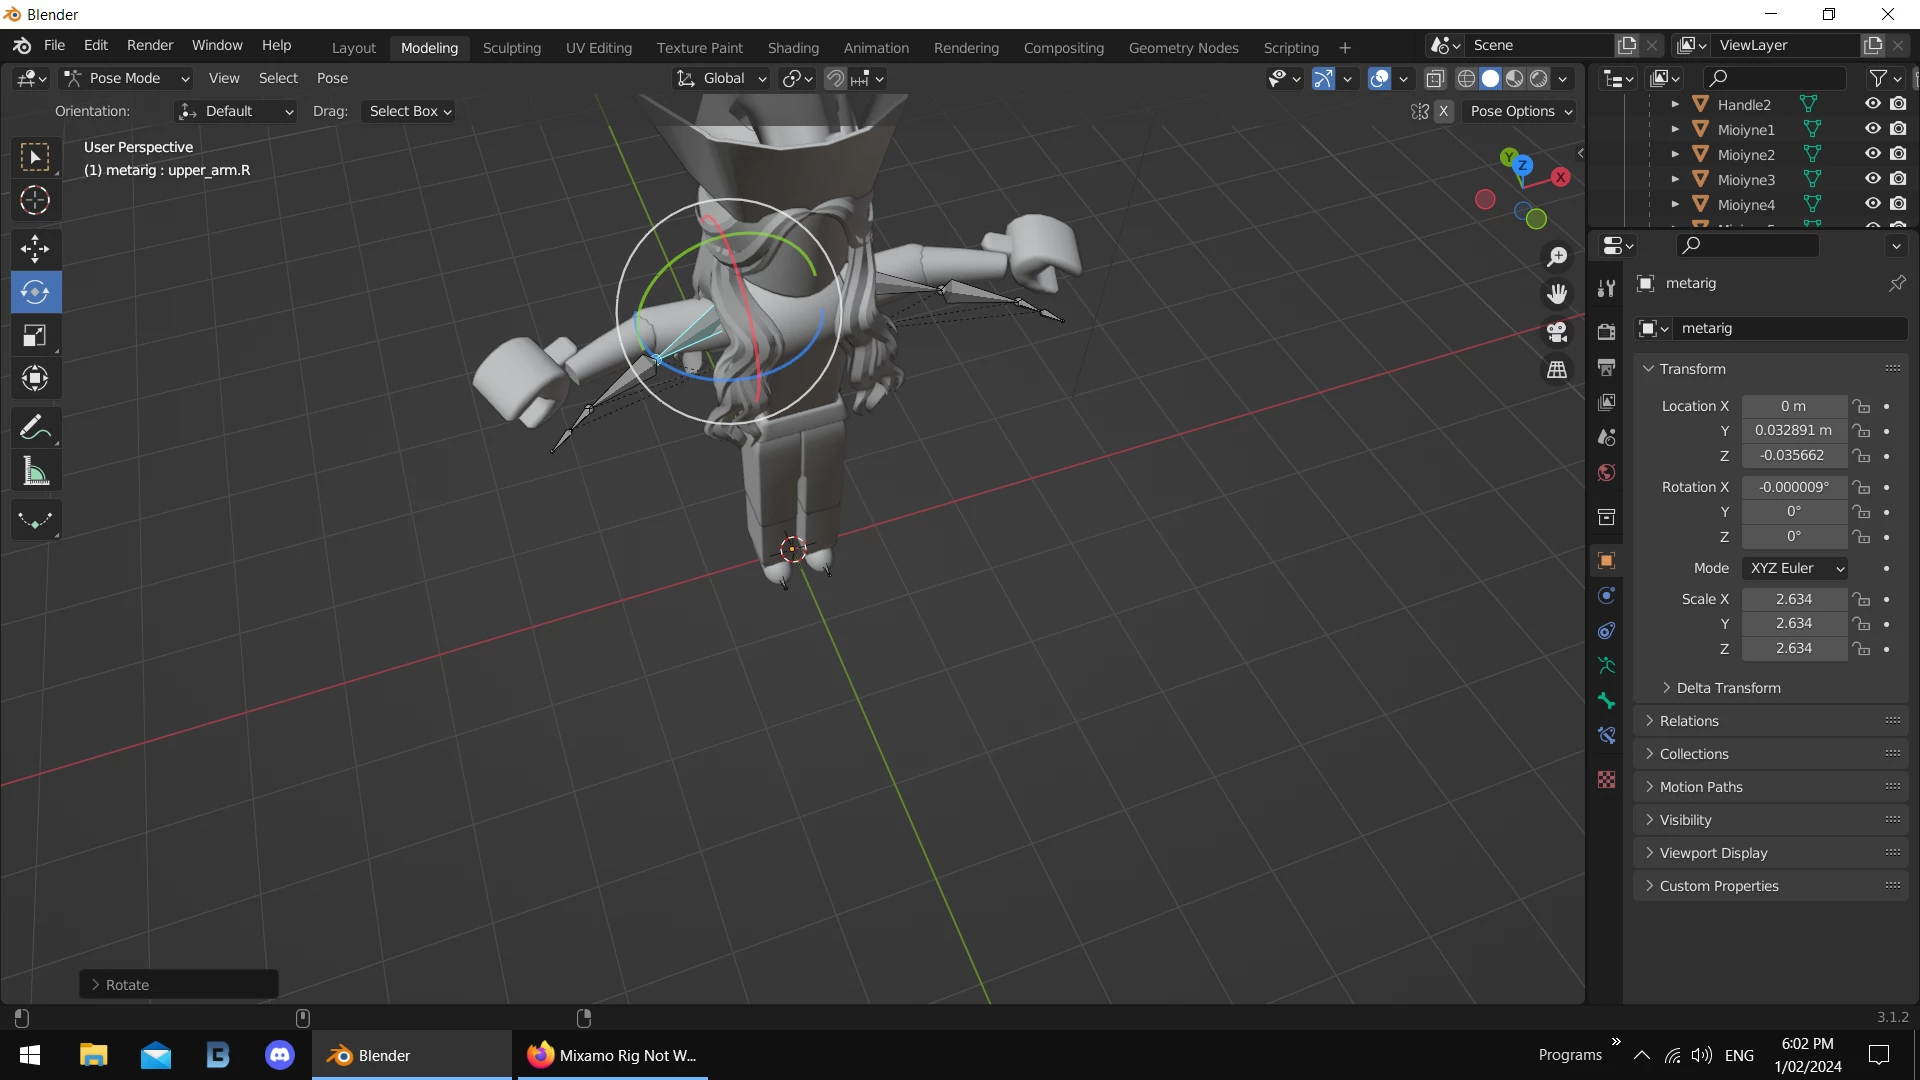The width and height of the screenshot is (1920, 1080).
Task: Switch to orthographic grid view icon
Action: [x=1557, y=370]
